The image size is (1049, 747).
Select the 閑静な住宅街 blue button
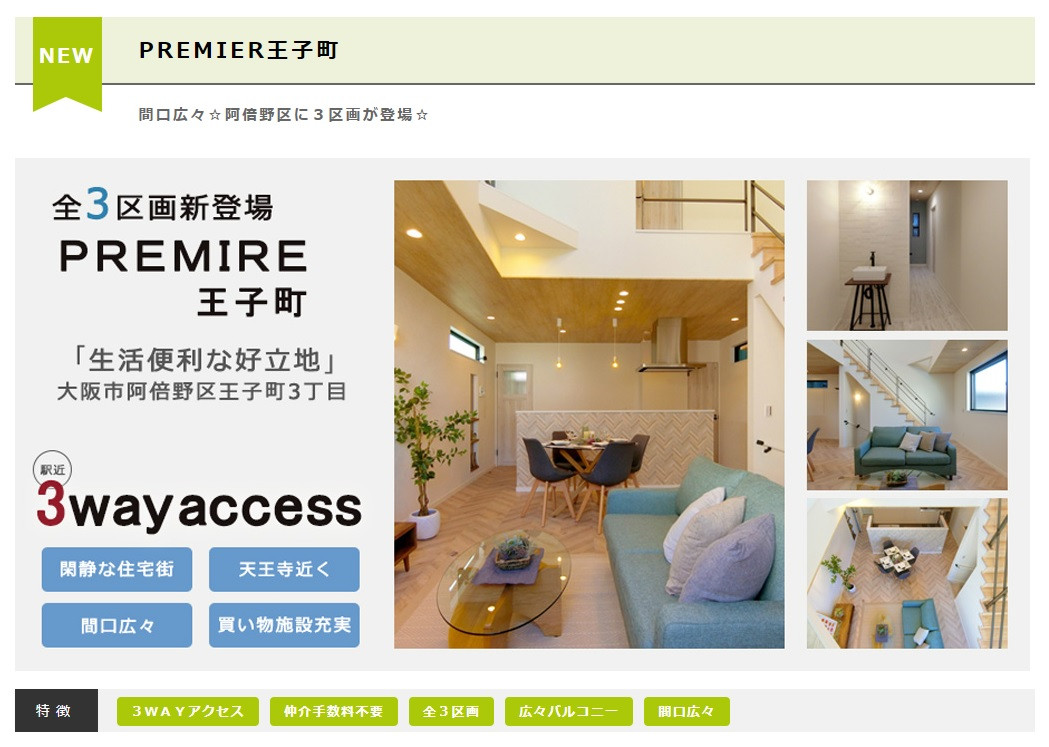116,569
